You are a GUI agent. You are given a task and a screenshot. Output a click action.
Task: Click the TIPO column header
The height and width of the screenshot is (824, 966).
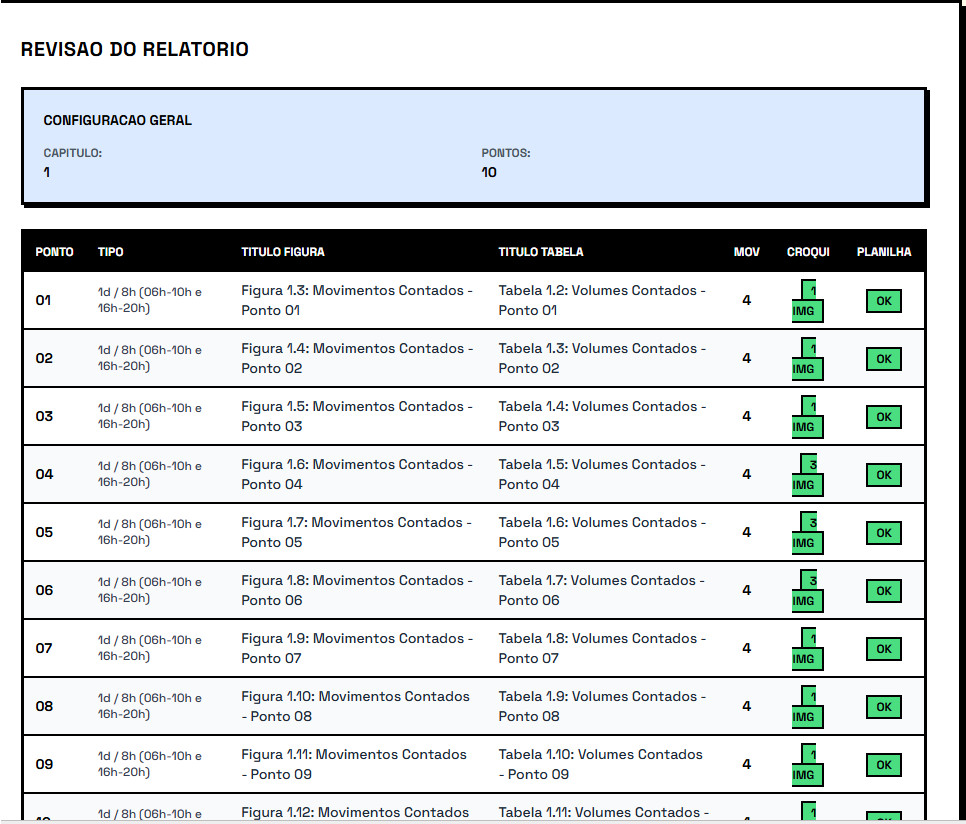[x=110, y=252]
